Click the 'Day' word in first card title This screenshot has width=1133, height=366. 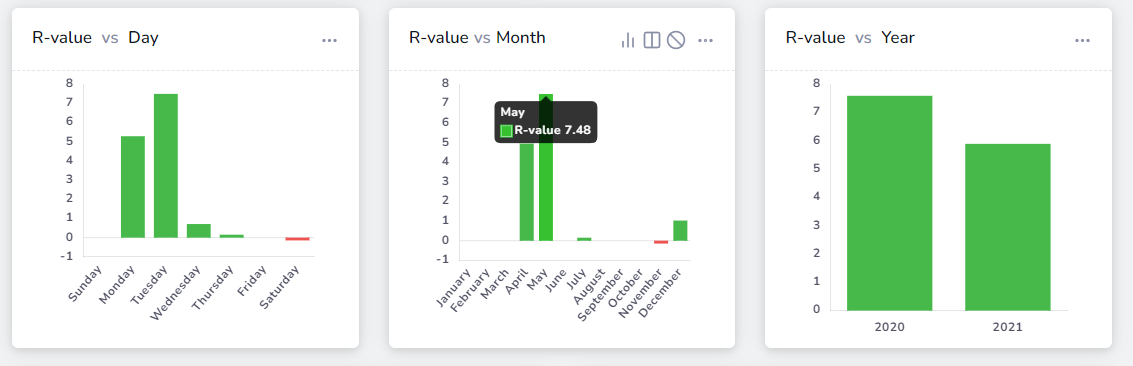click(143, 38)
